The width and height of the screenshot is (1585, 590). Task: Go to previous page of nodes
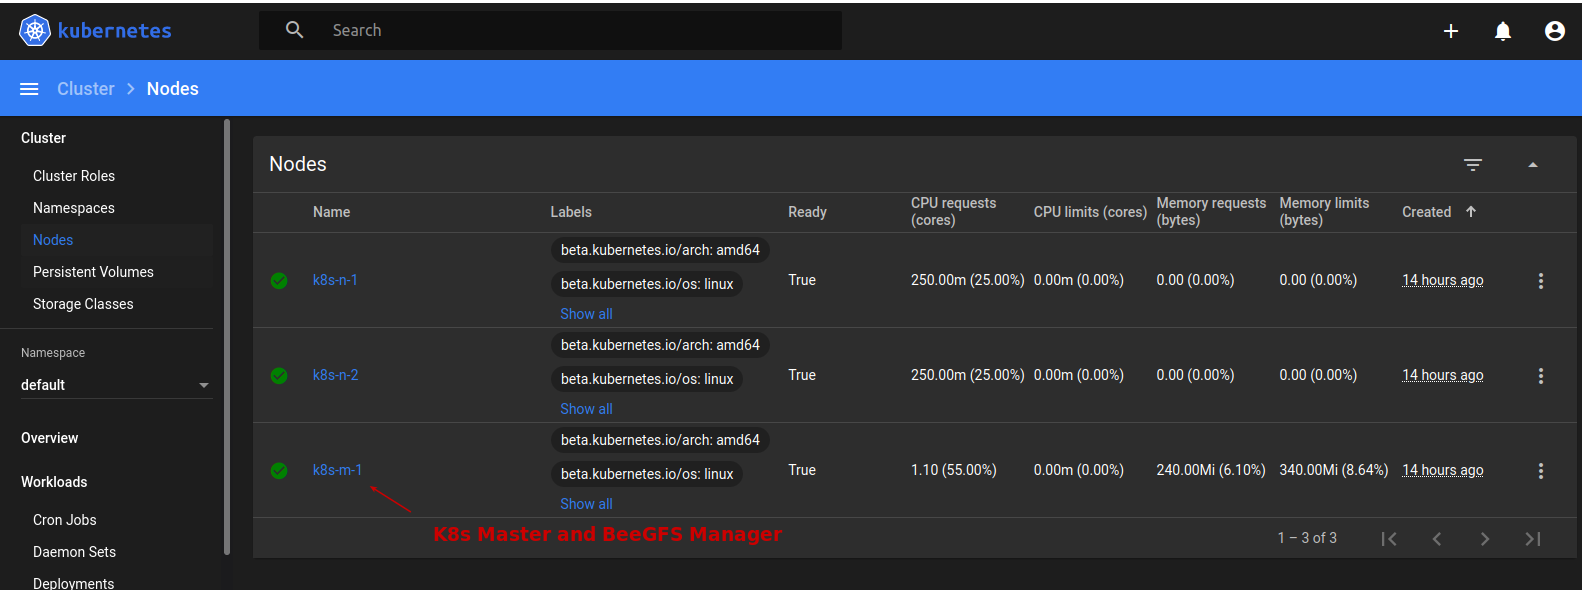[1437, 539]
